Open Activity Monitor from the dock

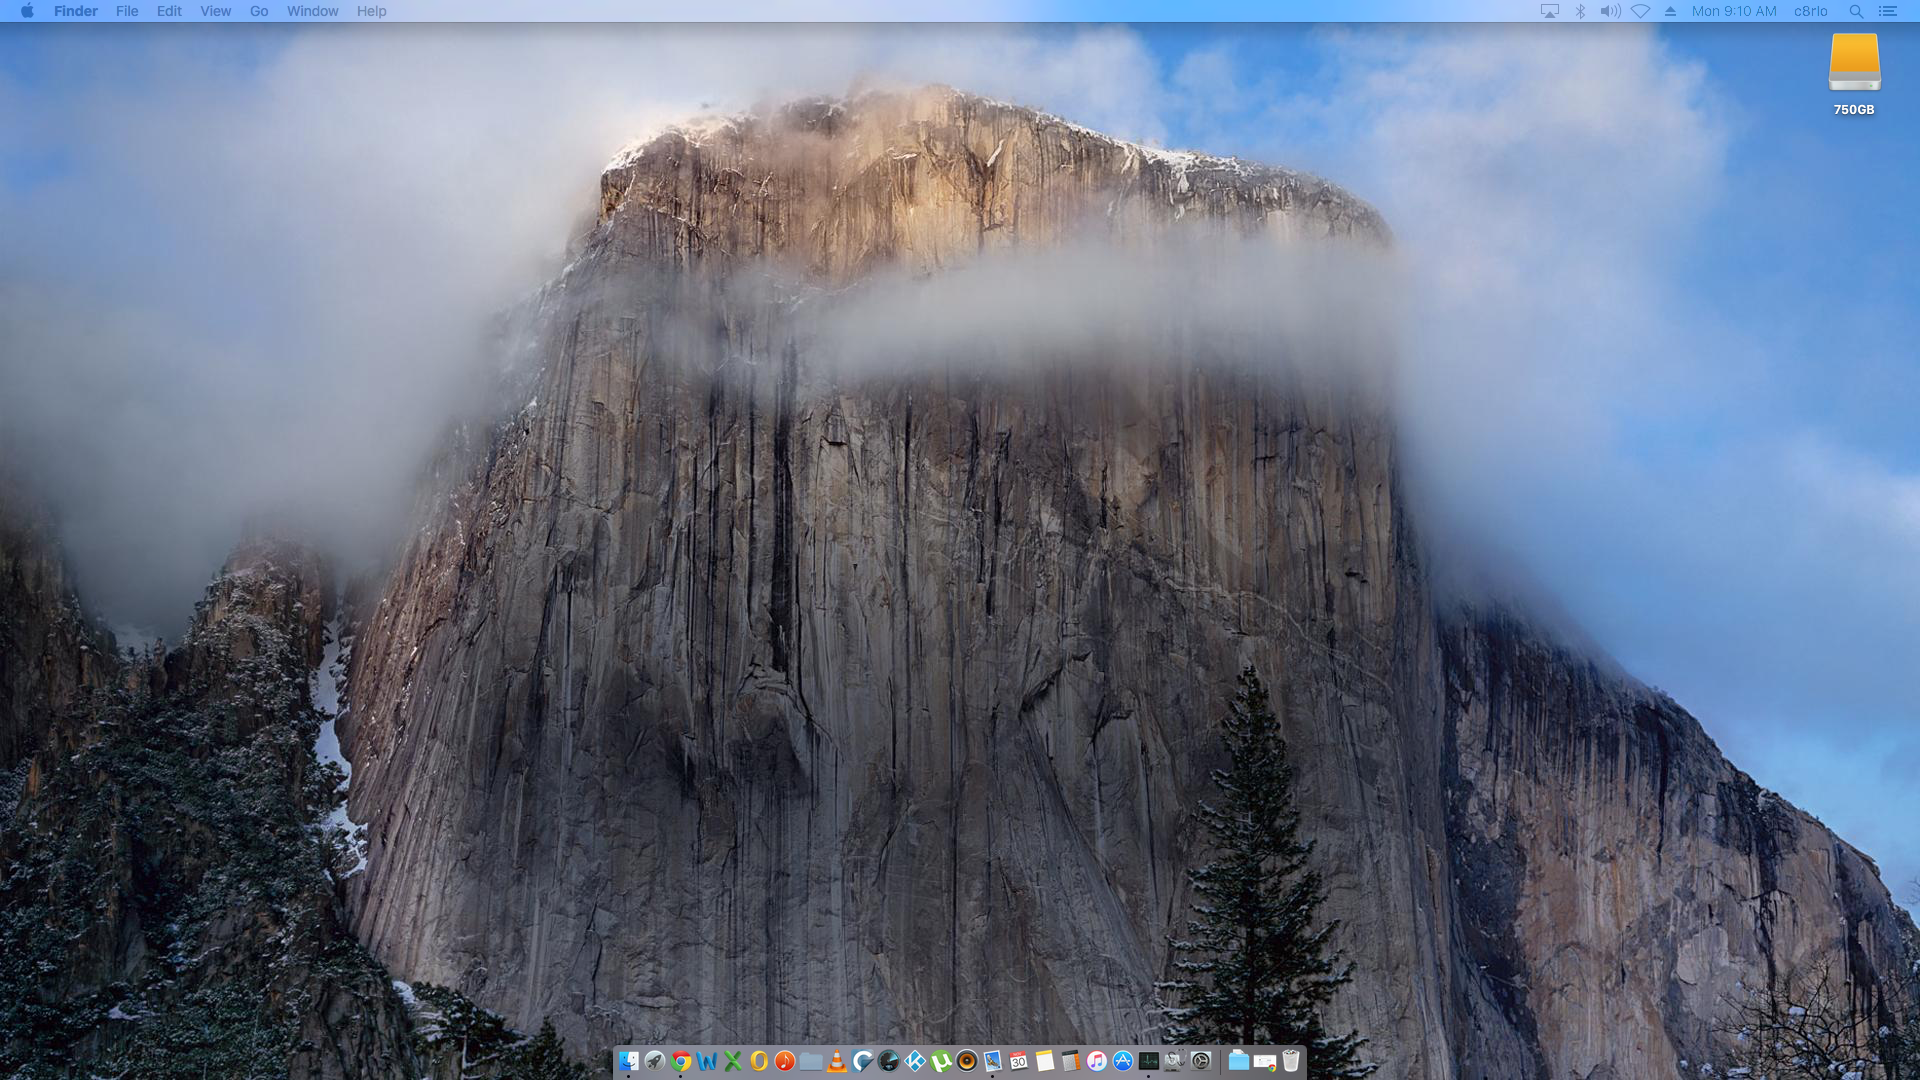pos(1149,1061)
